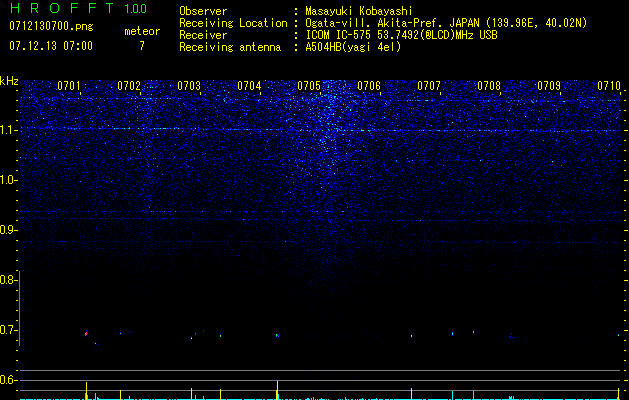Click the 0710 time marker
The image size is (629, 400).
[609, 86]
